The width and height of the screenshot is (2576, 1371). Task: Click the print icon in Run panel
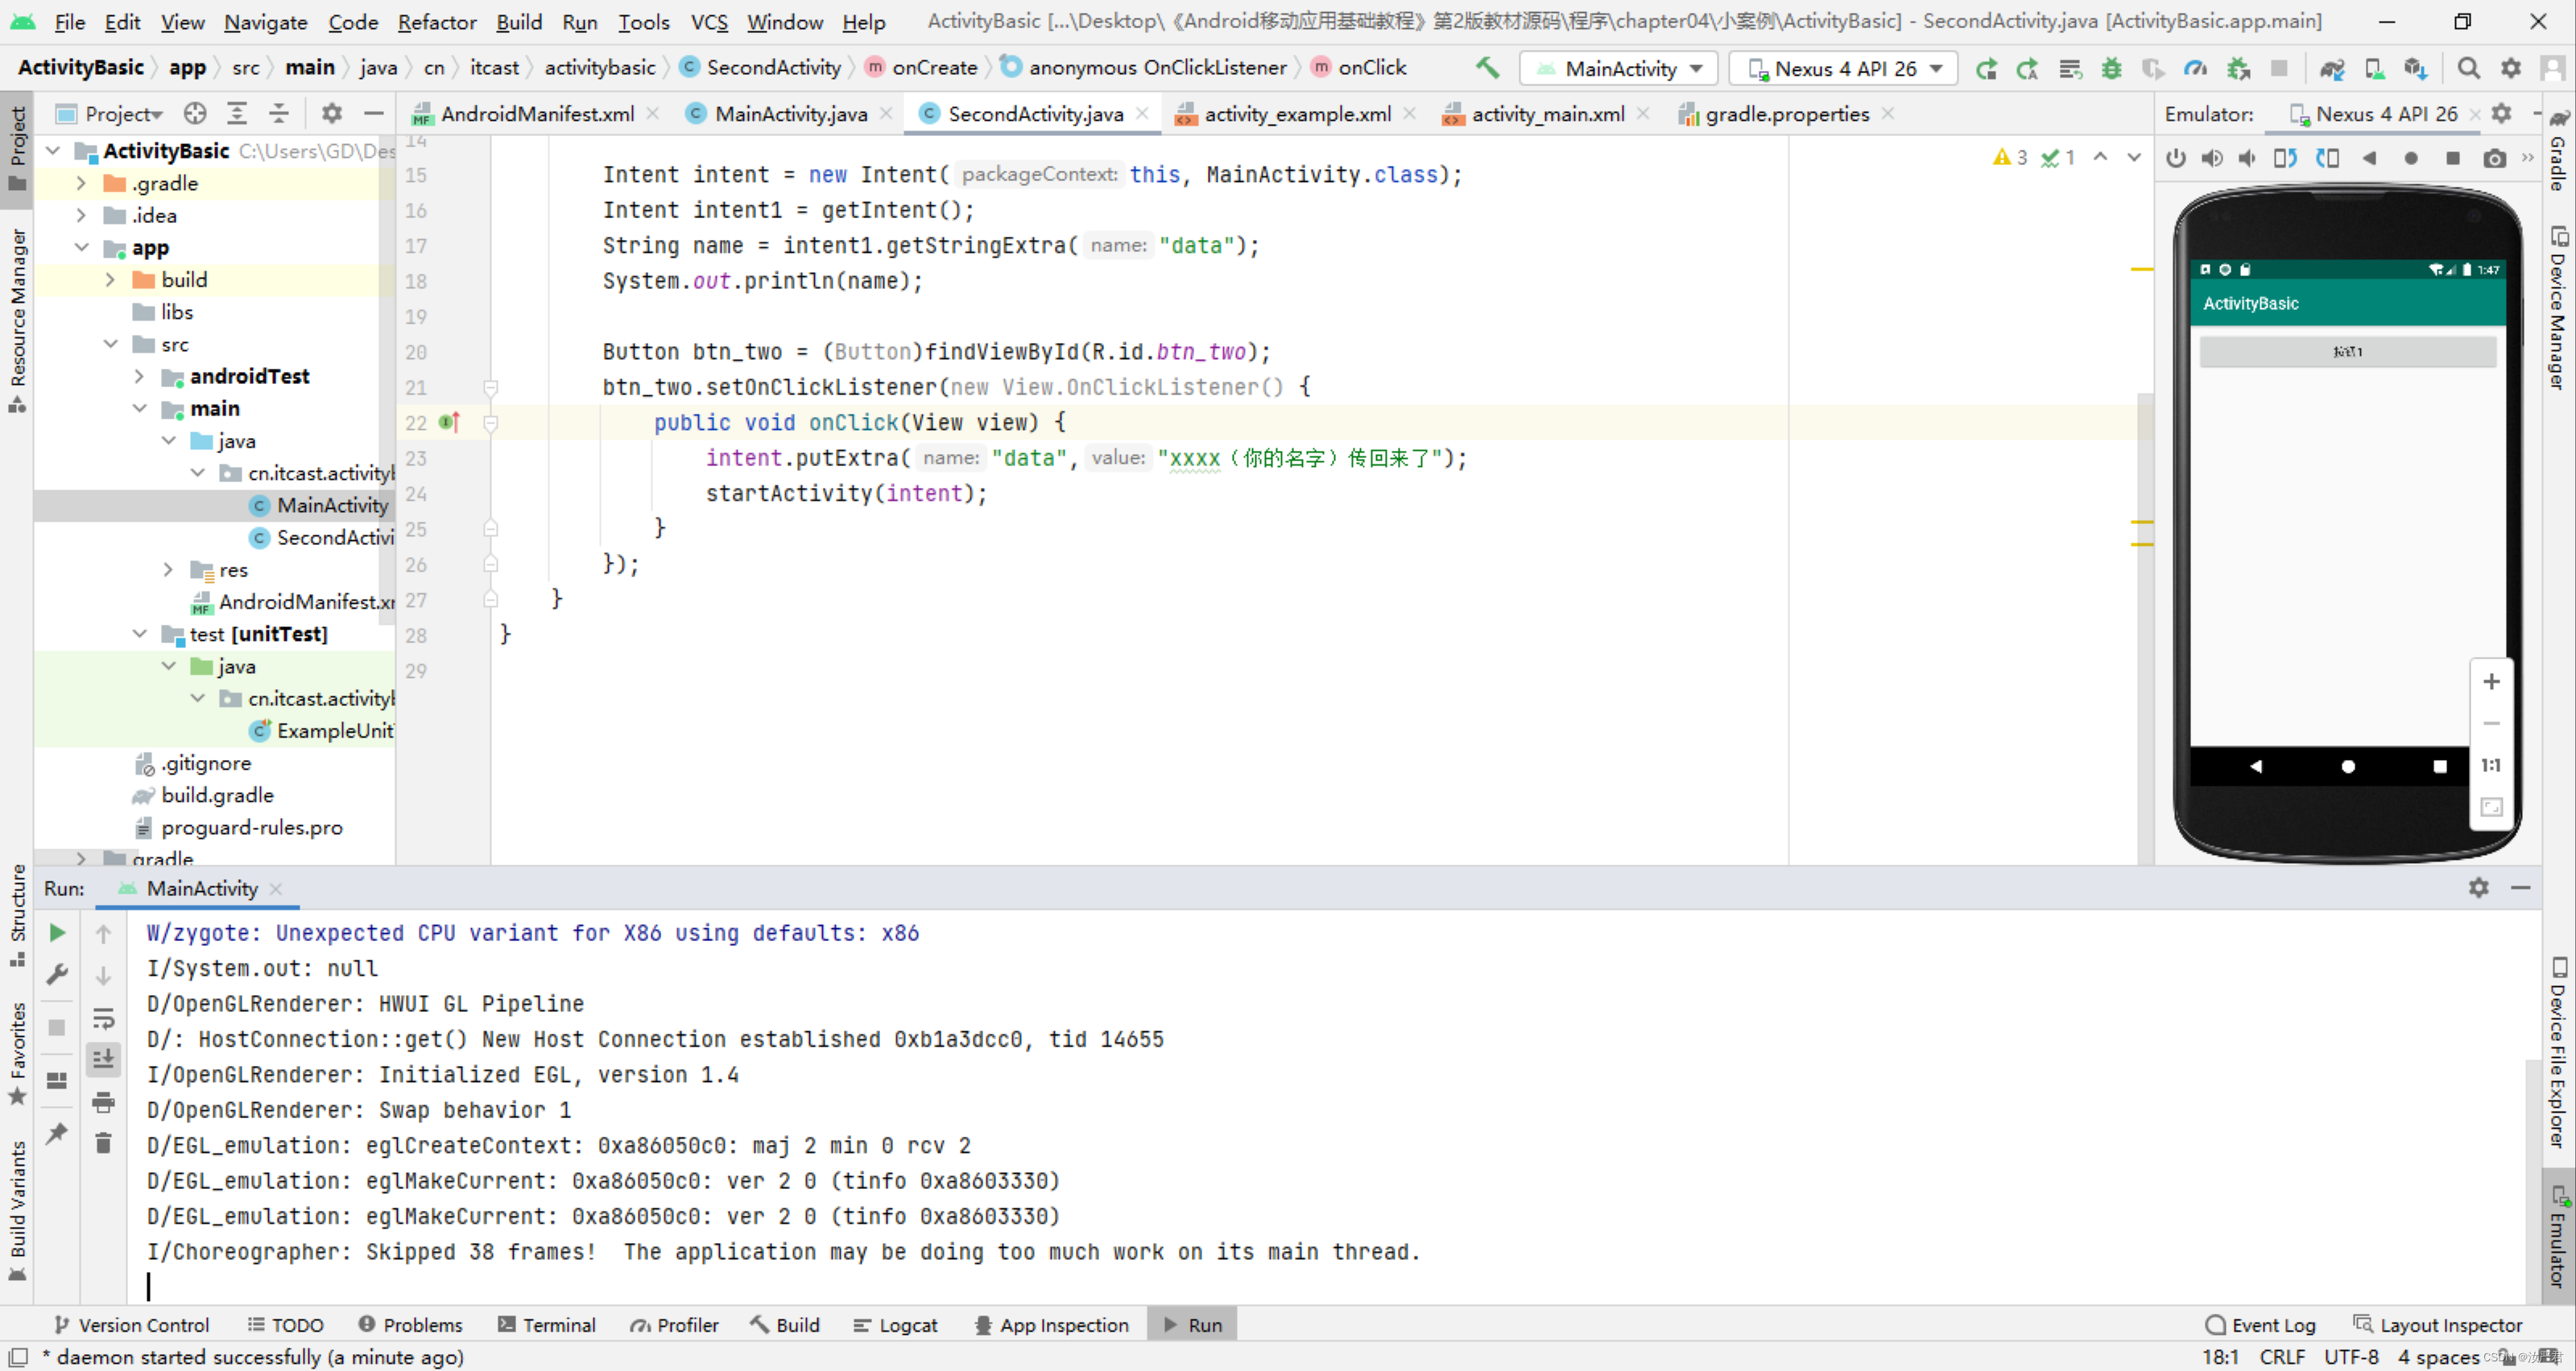tap(103, 1102)
